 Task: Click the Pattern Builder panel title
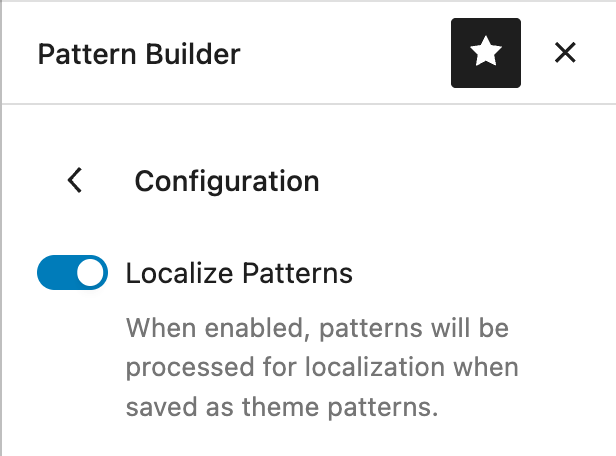point(139,53)
